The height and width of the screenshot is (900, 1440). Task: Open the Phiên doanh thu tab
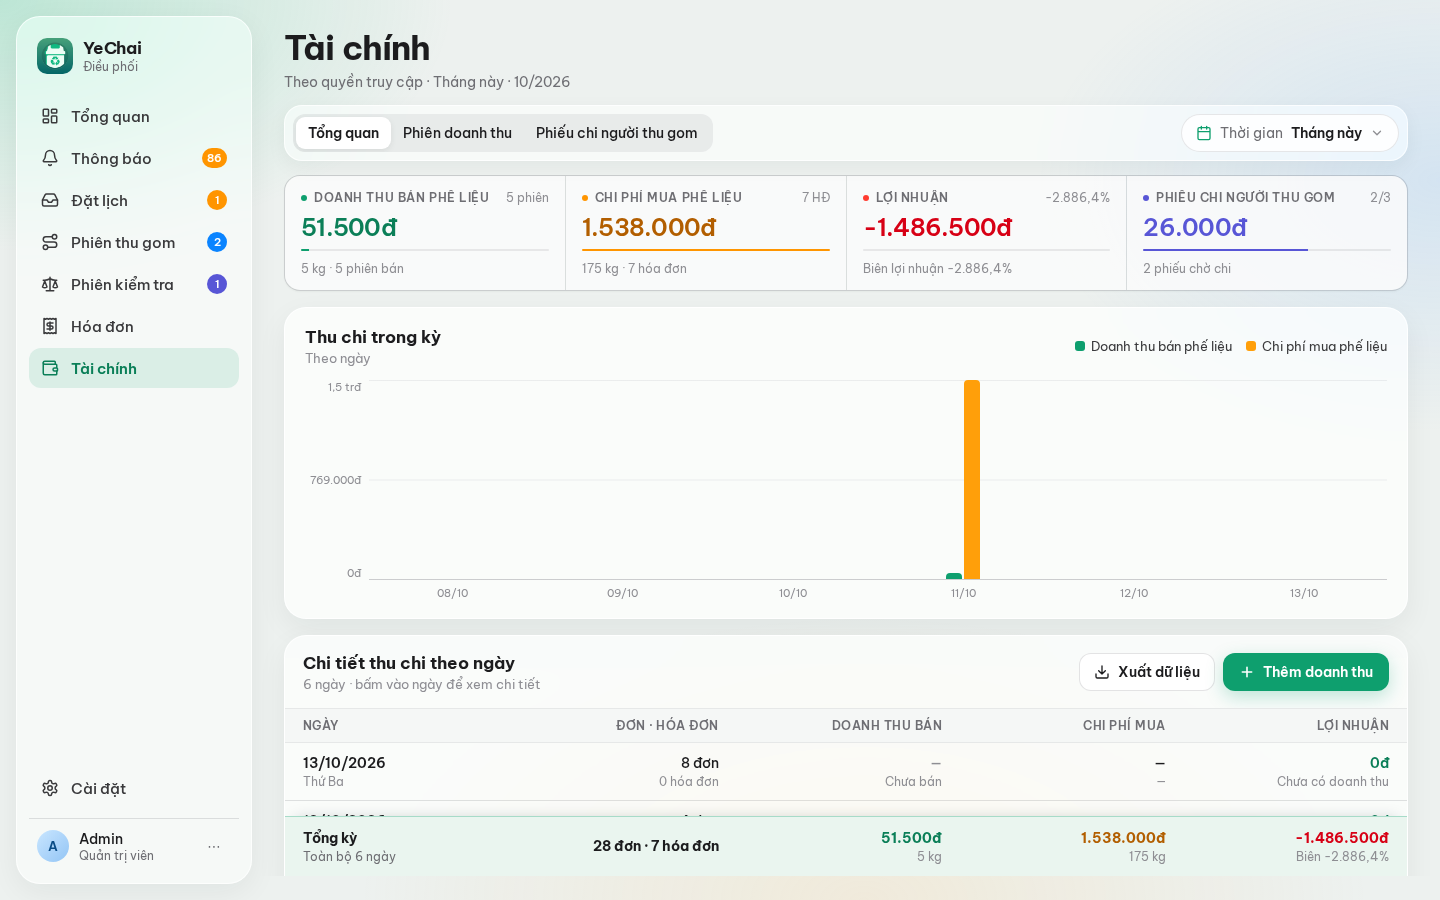(x=457, y=133)
